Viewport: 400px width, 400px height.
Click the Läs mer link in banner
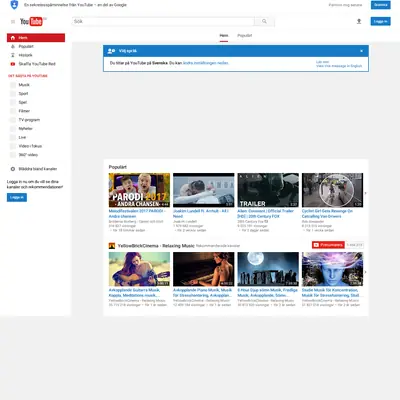coord(322,62)
